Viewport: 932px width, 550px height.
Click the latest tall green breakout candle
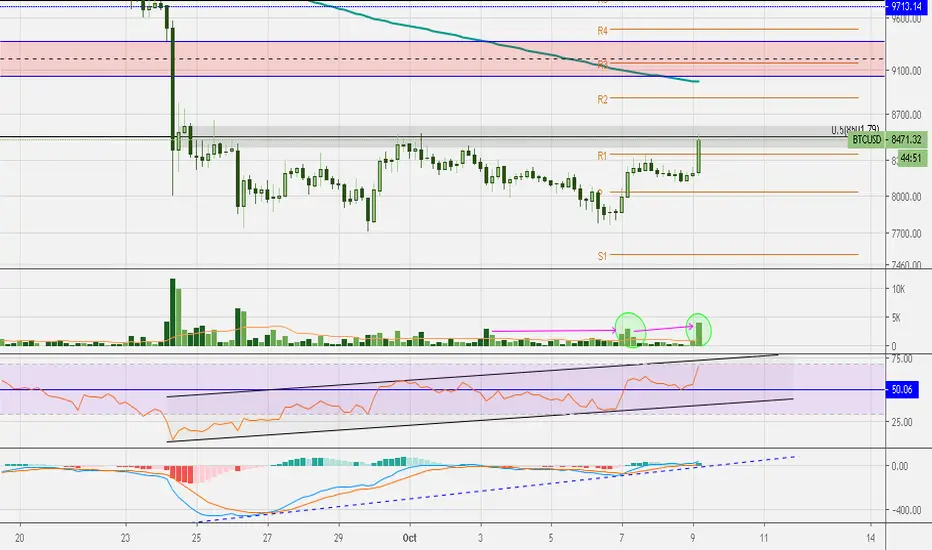coord(699,156)
